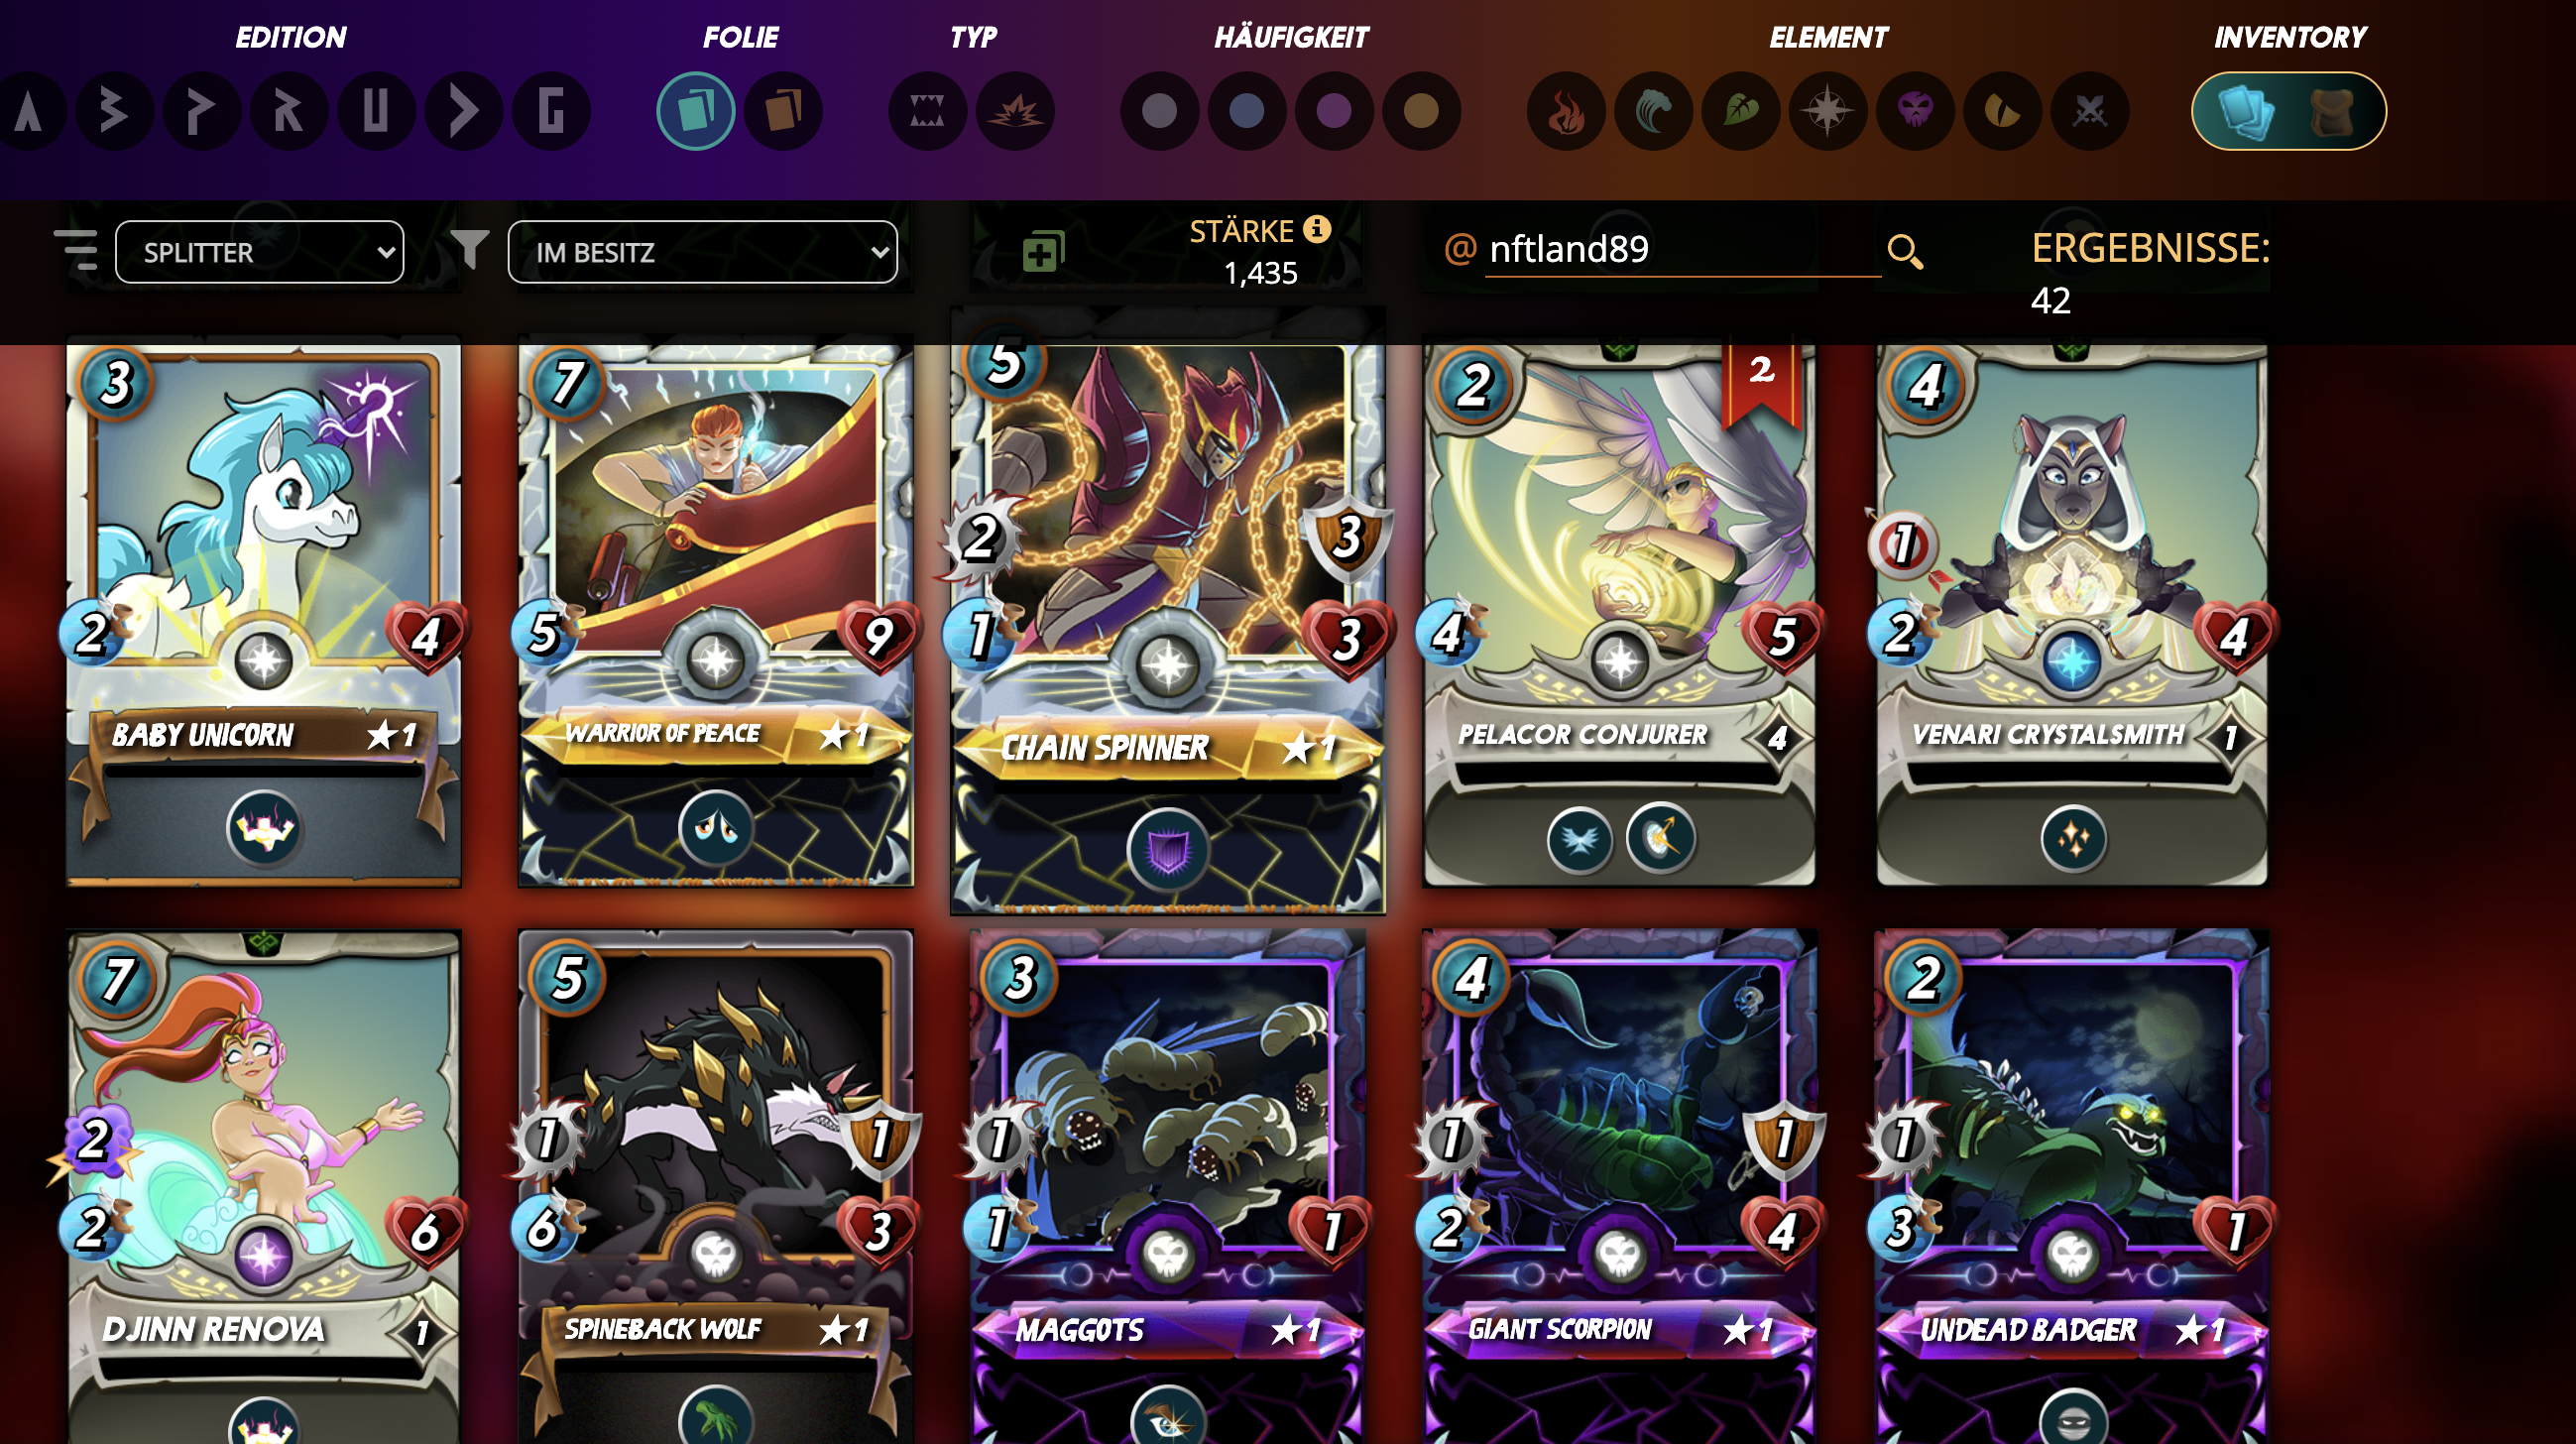This screenshot has height=1444, width=2576.
Task: Click the search magnifier icon
Action: click(x=1904, y=252)
